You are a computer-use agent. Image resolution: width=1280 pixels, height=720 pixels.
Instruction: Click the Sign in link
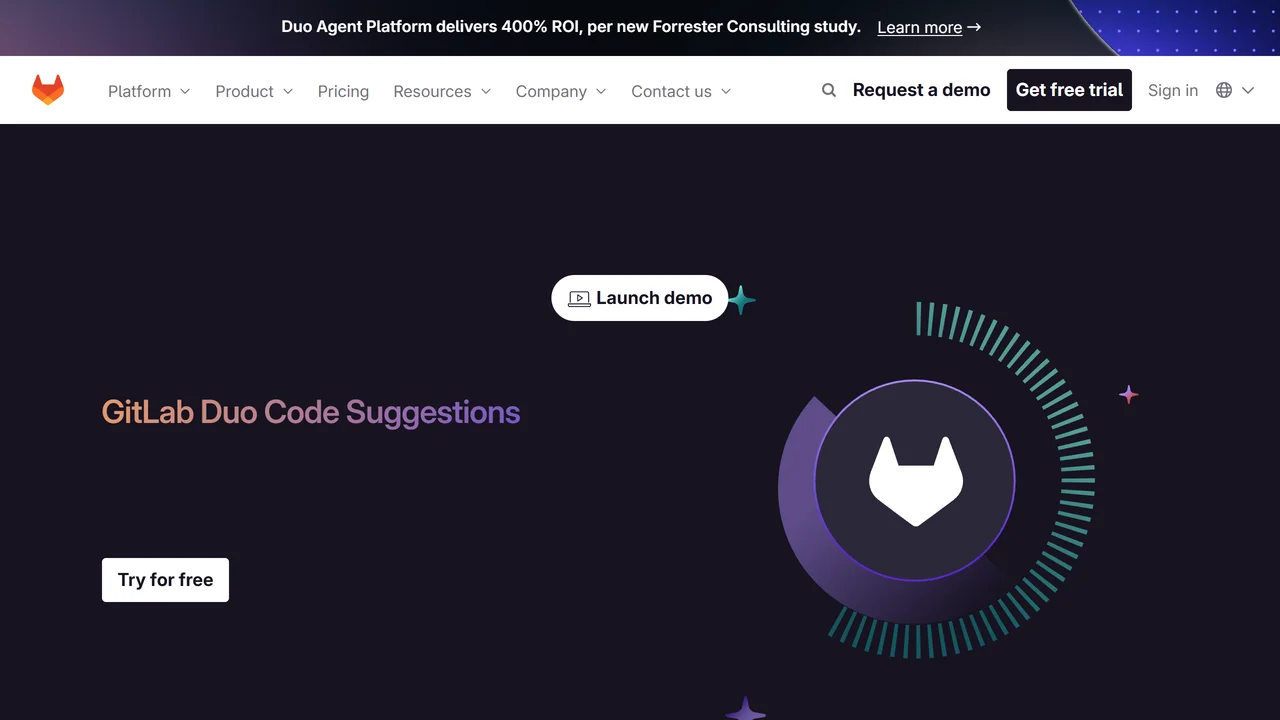1173,90
